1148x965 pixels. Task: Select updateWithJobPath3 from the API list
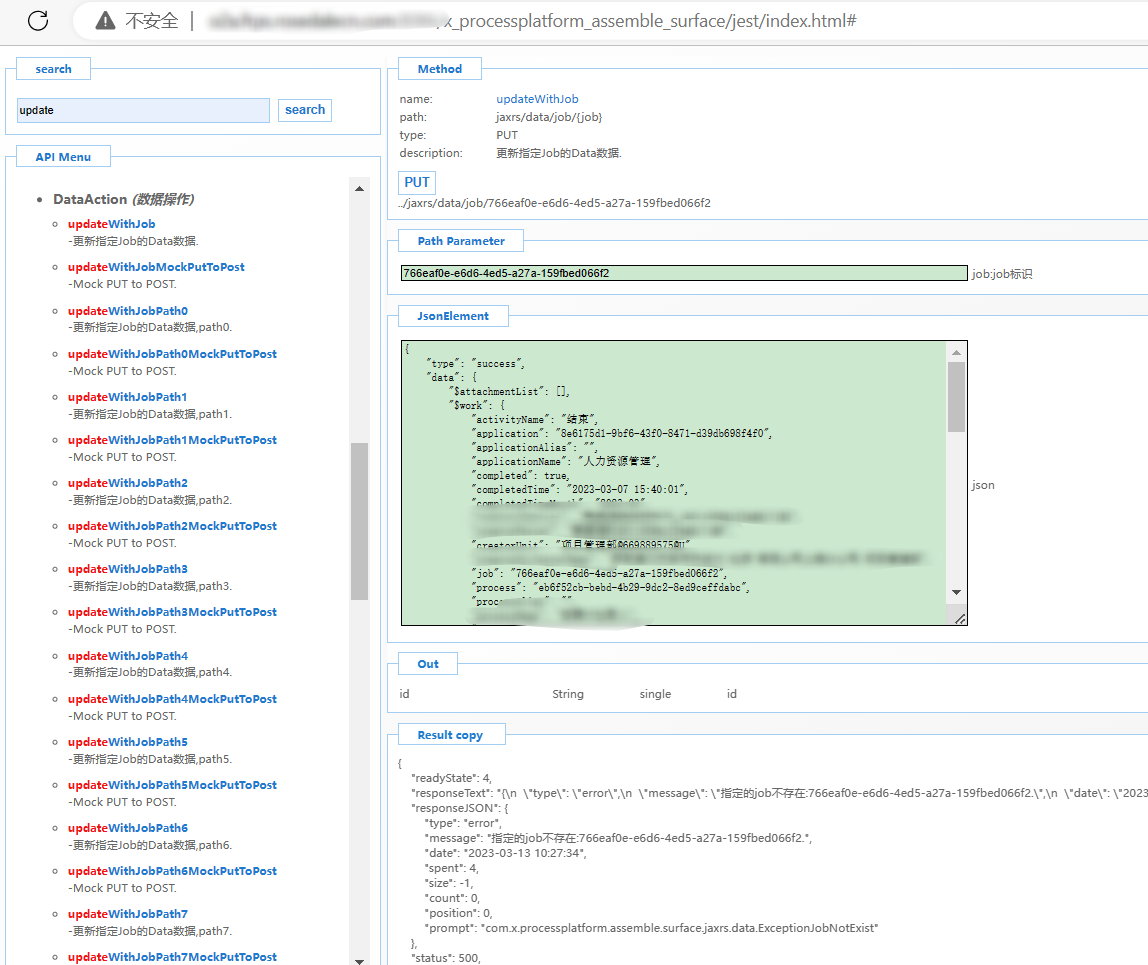127,569
